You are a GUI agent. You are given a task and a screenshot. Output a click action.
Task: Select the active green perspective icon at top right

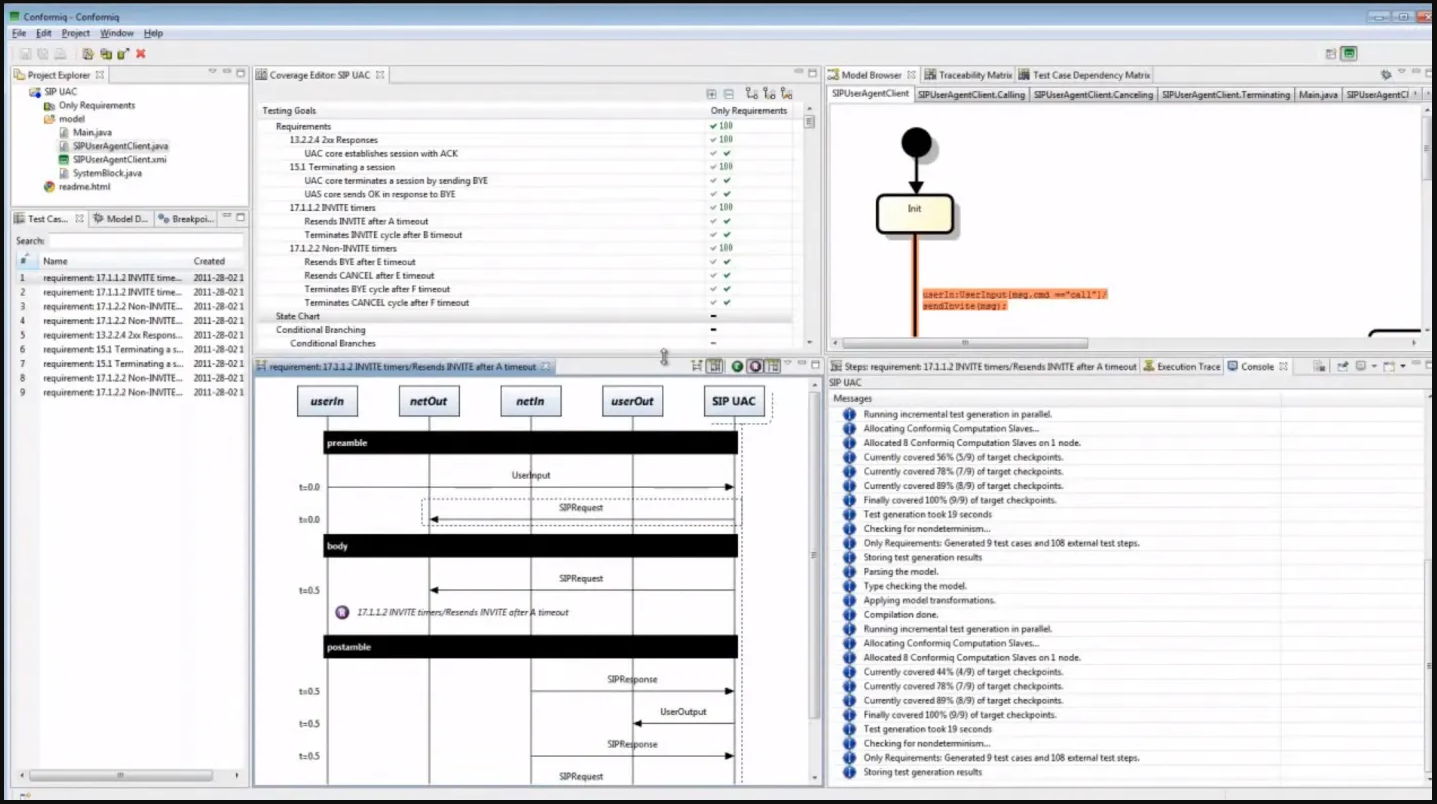click(x=1349, y=54)
